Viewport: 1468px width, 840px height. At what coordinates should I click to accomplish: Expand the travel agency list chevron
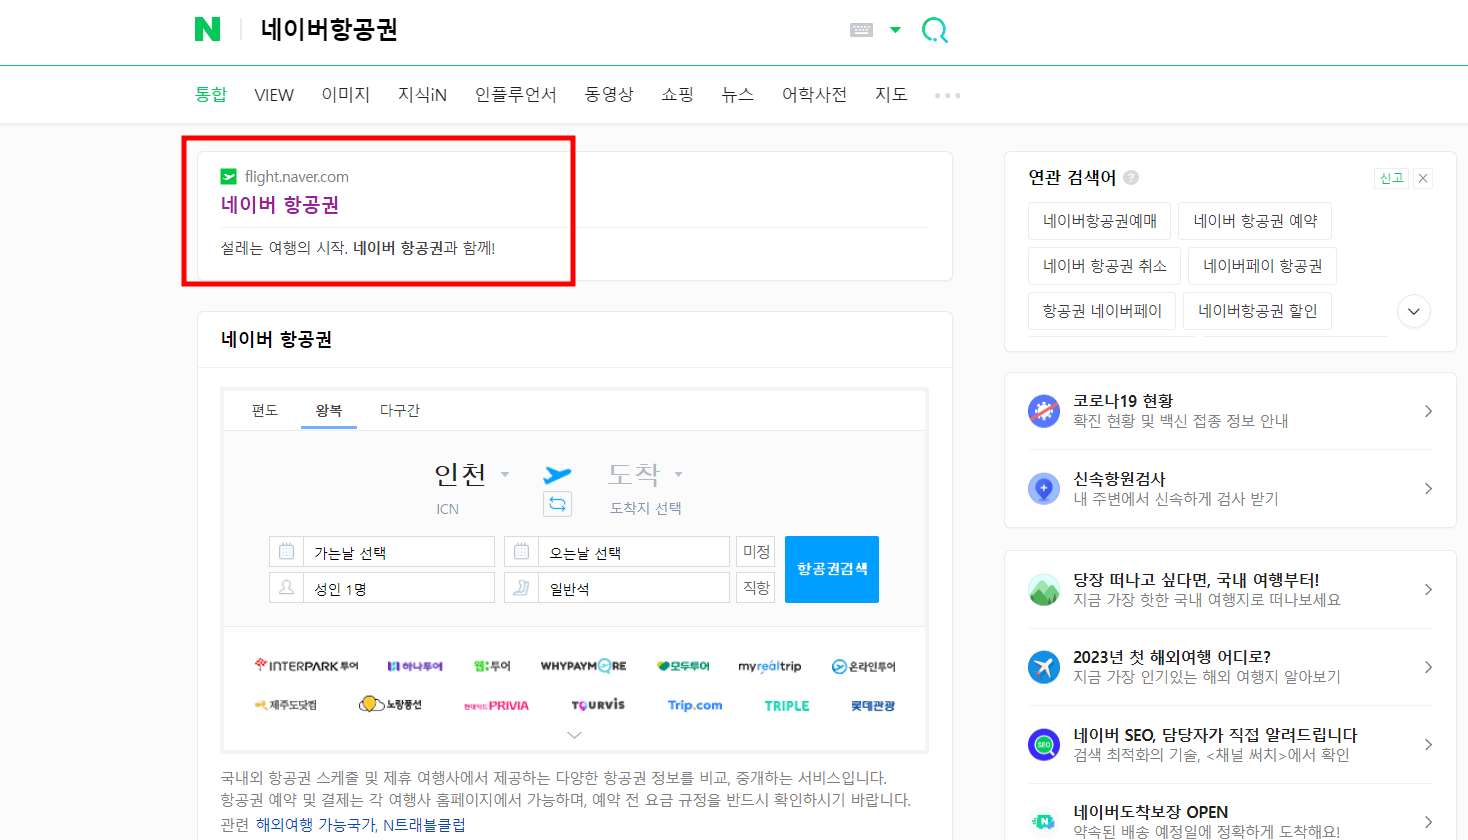(x=574, y=735)
